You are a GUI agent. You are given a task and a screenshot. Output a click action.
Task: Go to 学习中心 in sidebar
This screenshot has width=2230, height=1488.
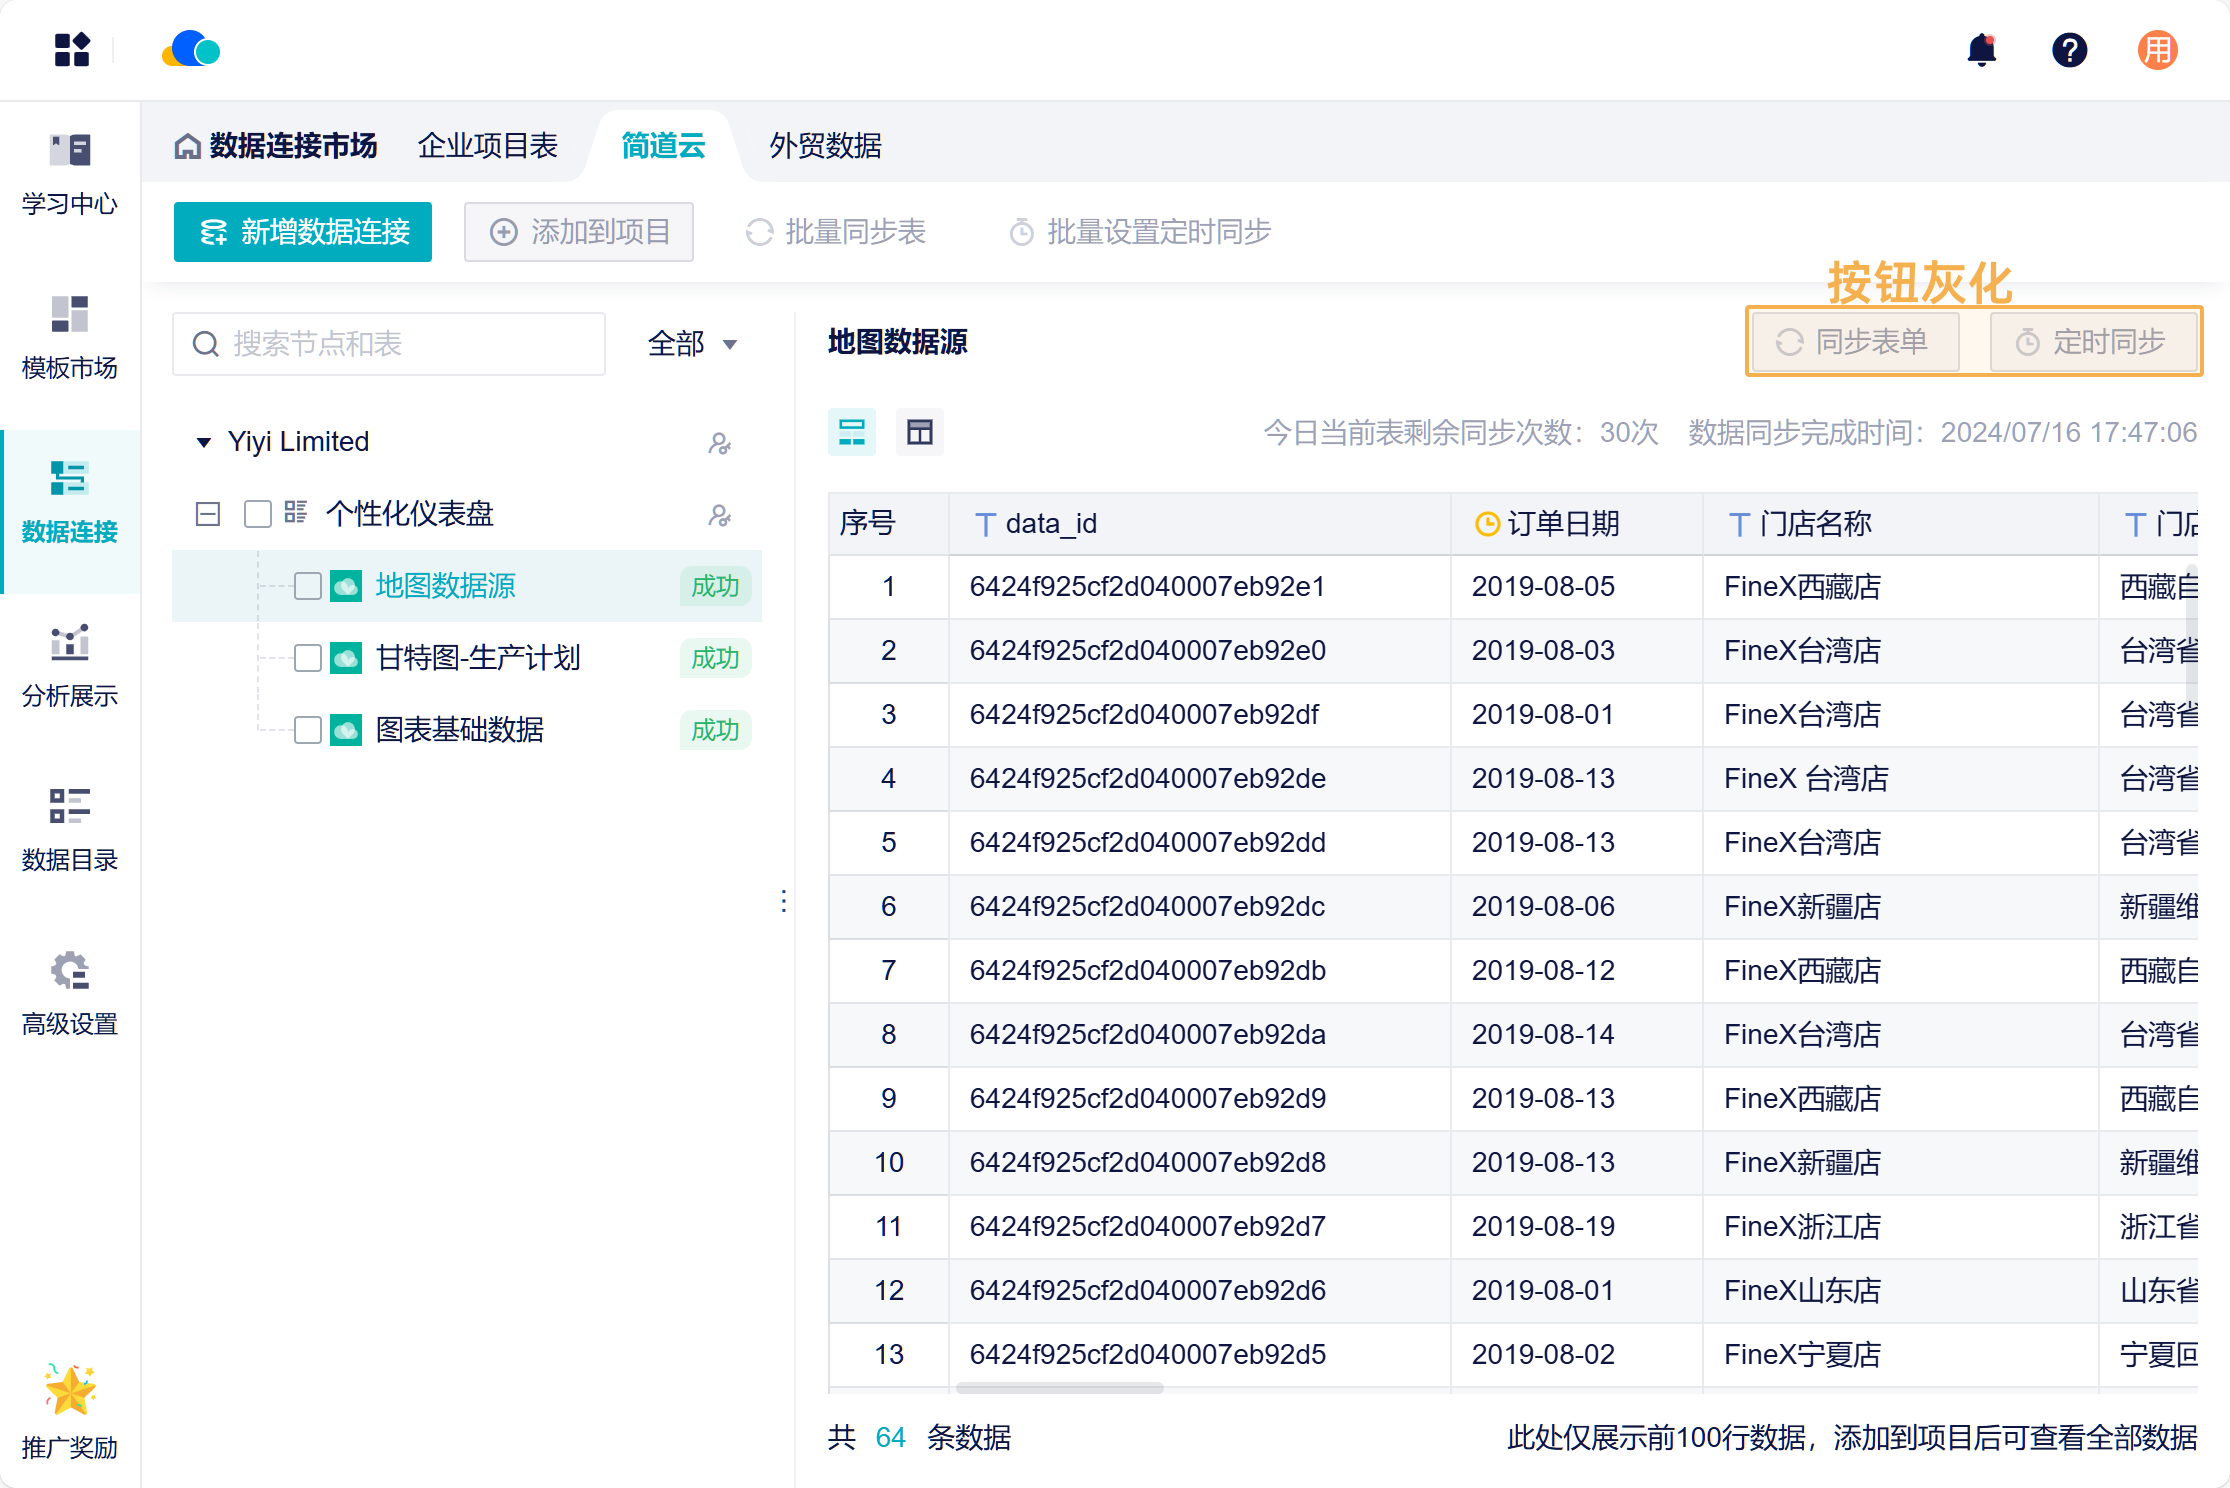70,174
